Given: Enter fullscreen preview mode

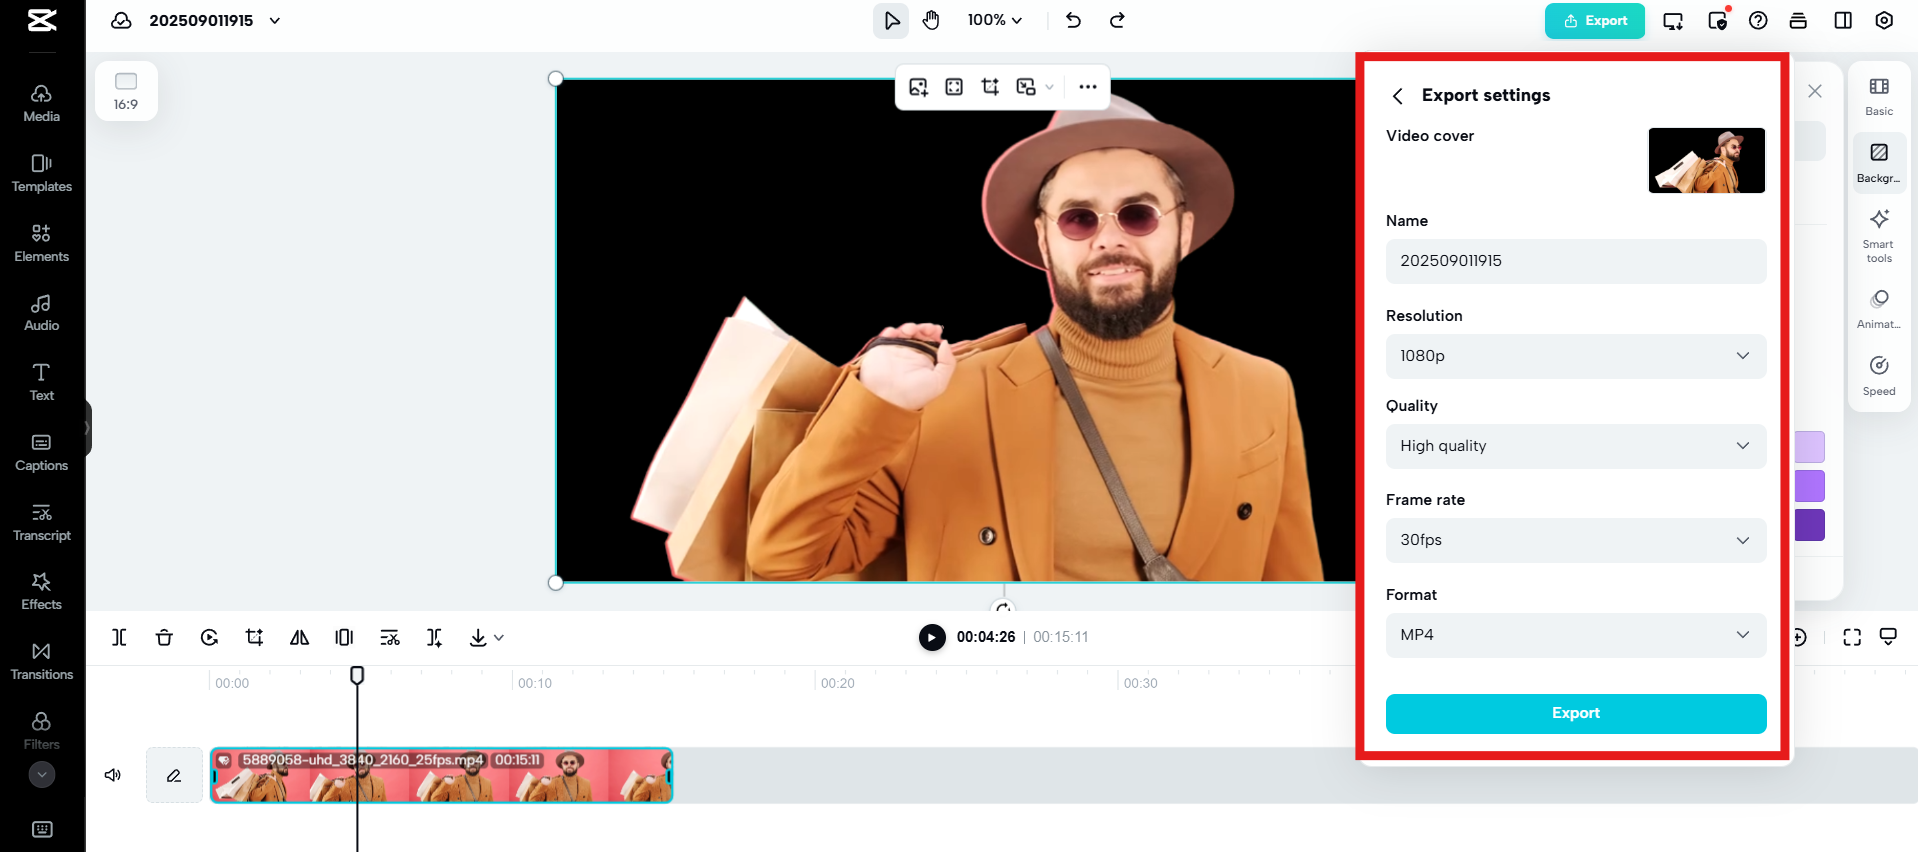Looking at the screenshot, I should coord(1852,637).
